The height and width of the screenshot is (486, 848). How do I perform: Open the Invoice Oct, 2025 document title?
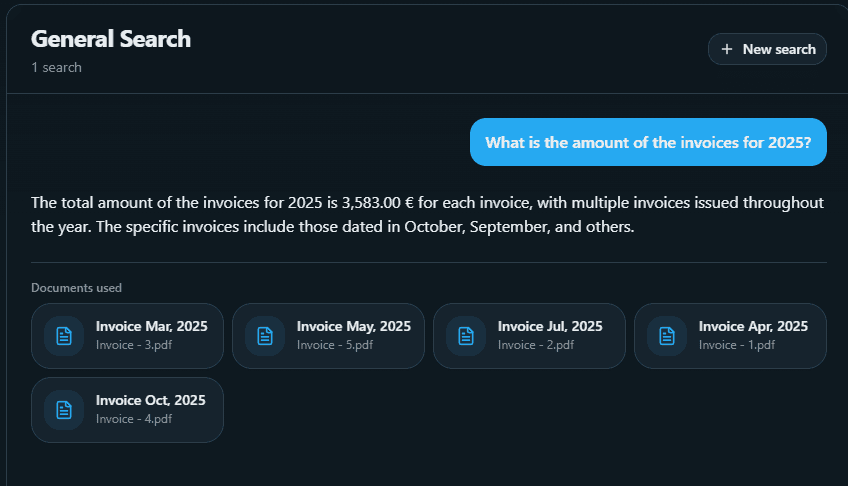(x=150, y=400)
